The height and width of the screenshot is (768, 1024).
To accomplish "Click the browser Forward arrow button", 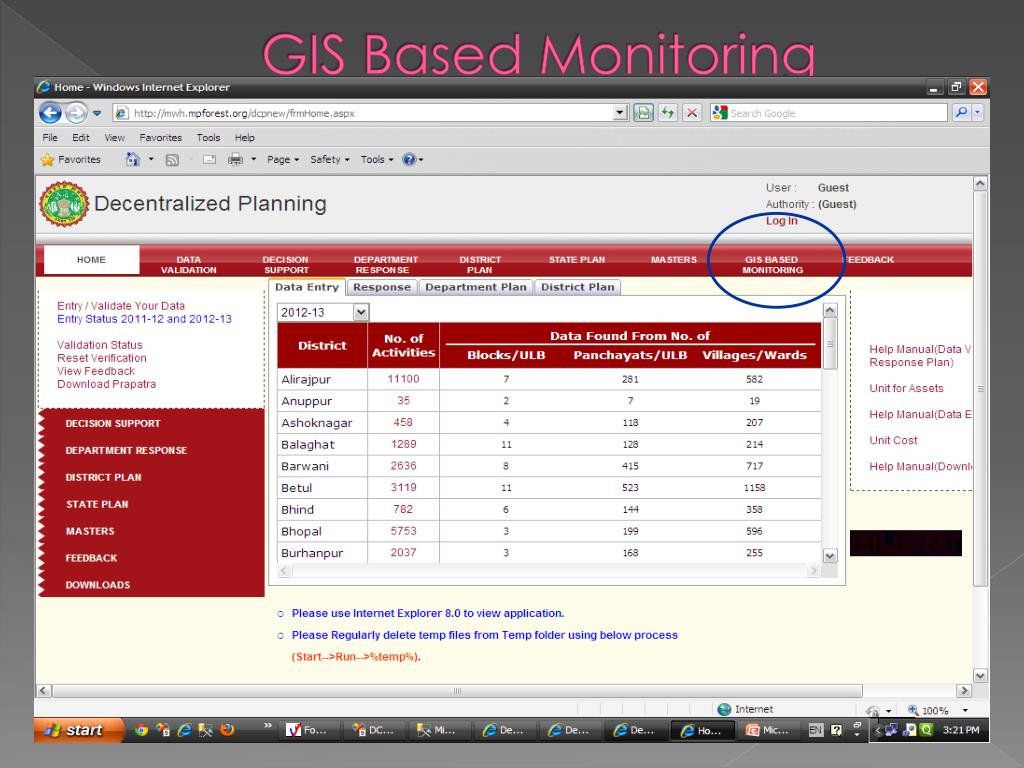I will (x=76, y=113).
